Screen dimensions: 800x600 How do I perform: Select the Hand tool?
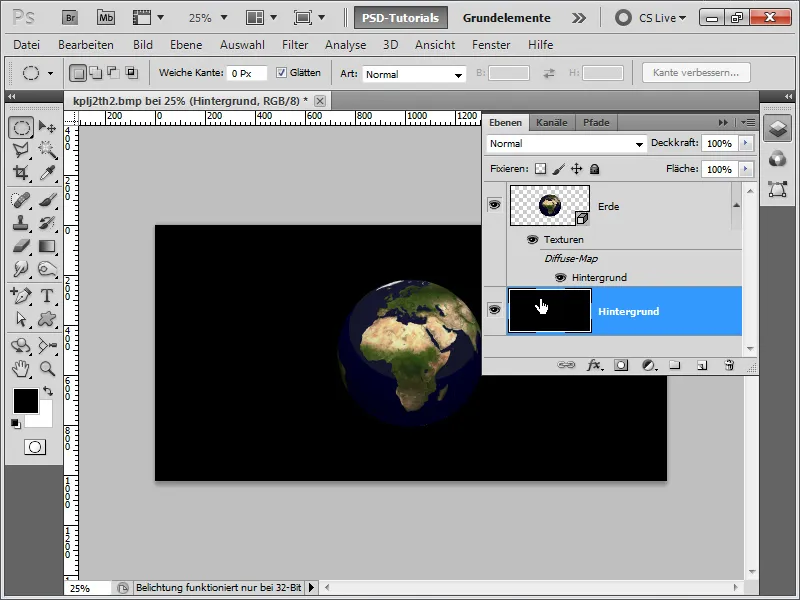[21, 368]
